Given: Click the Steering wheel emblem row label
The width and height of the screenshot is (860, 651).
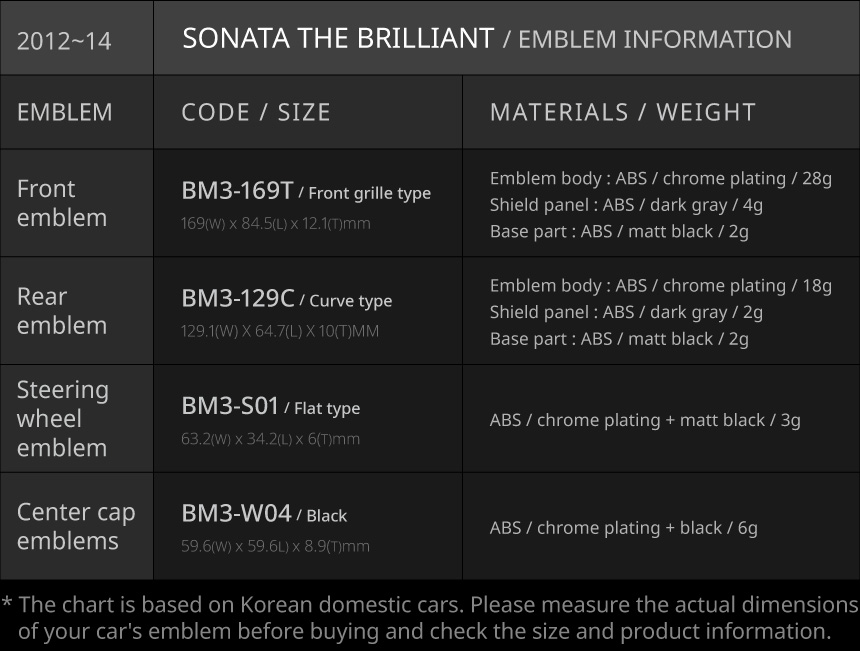Looking at the screenshot, I should (x=63, y=418).
